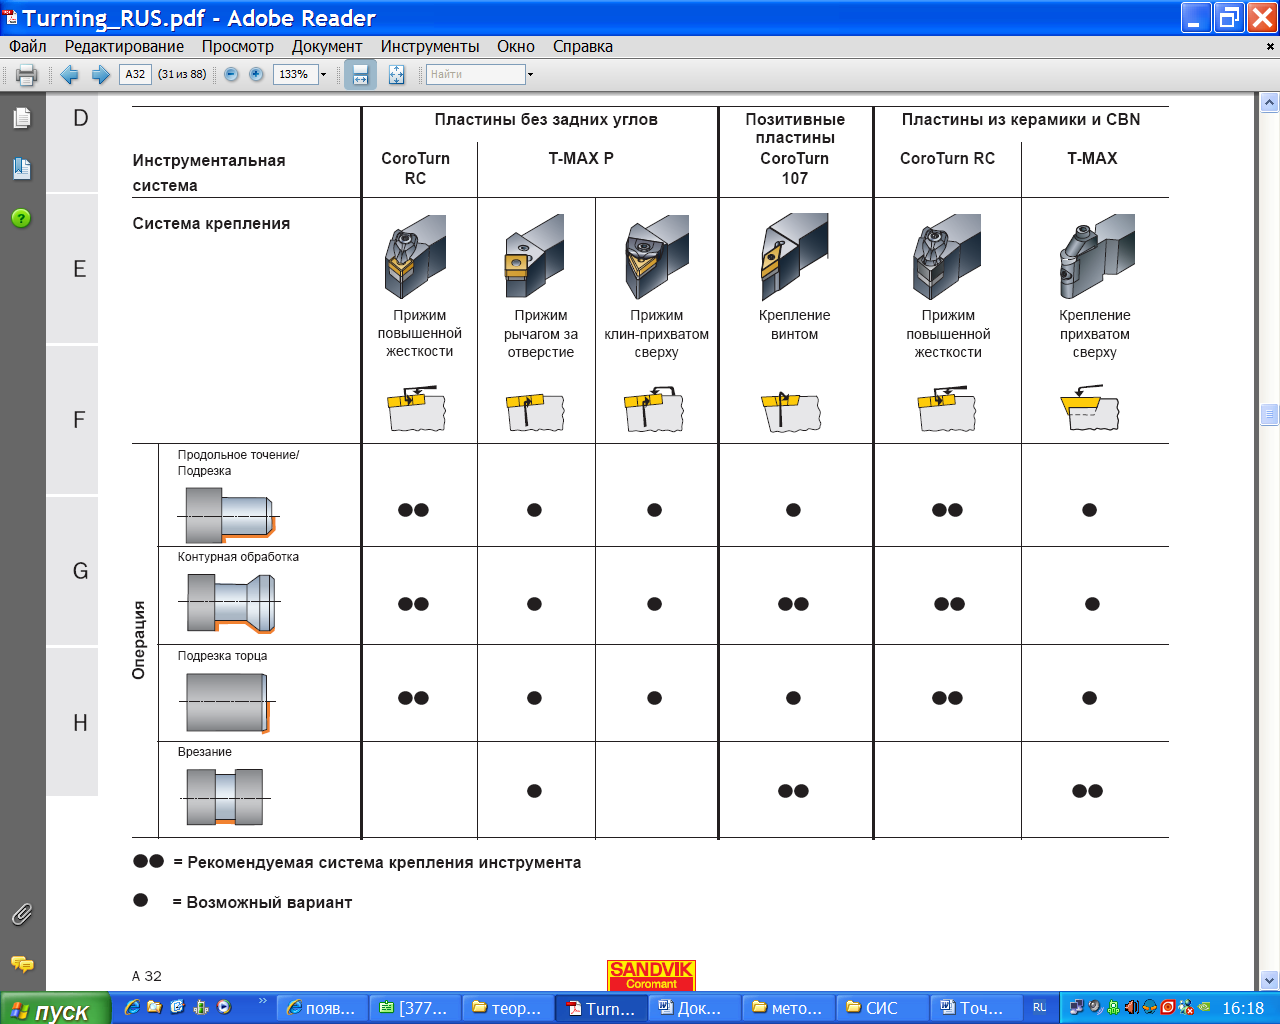Click the 'Система крепления' row label
The height and width of the screenshot is (1024, 1280).
point(211,223)
